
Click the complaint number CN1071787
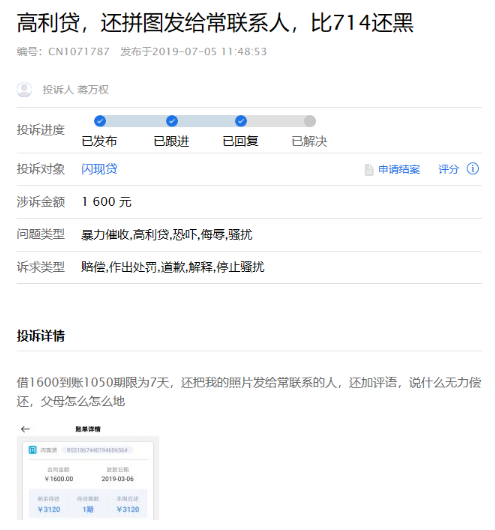point(79,51)
